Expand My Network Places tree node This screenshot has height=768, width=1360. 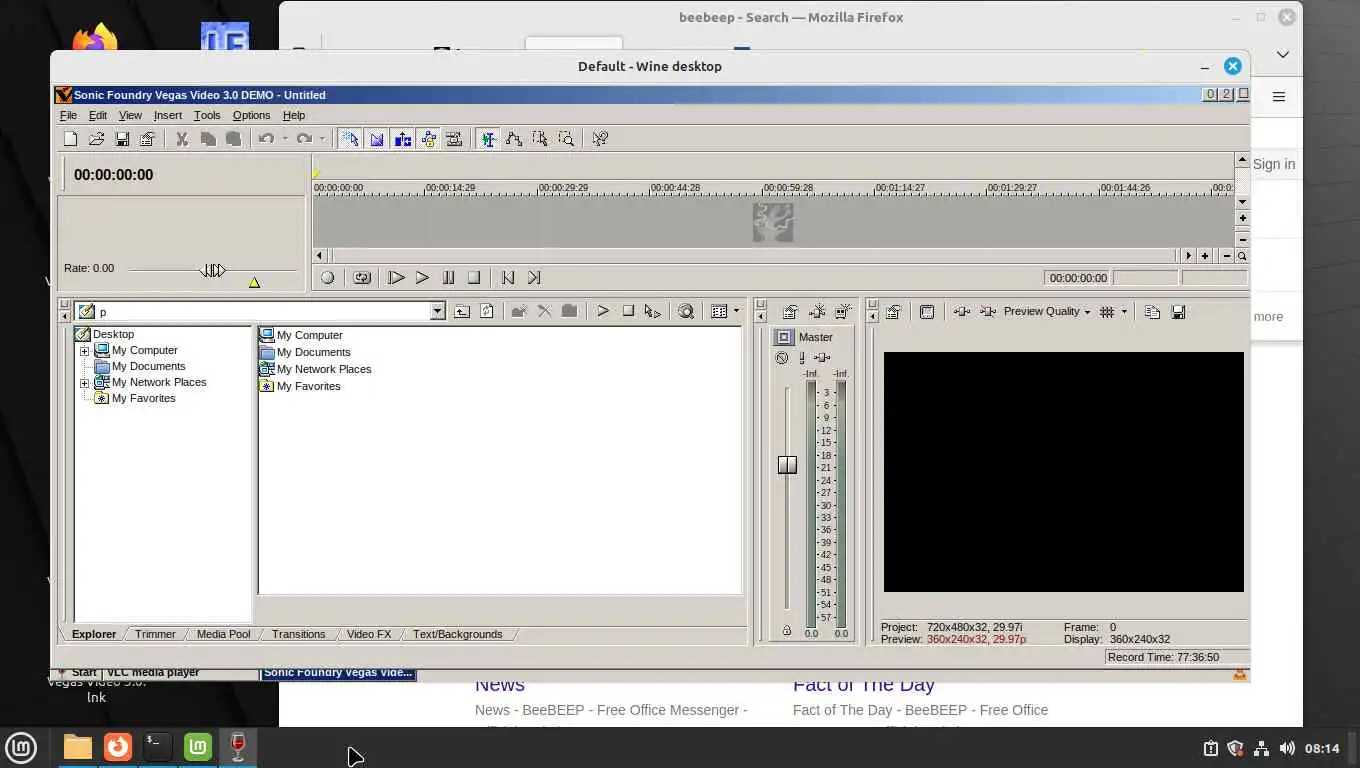pyautogui.click(x=85, y=383)
